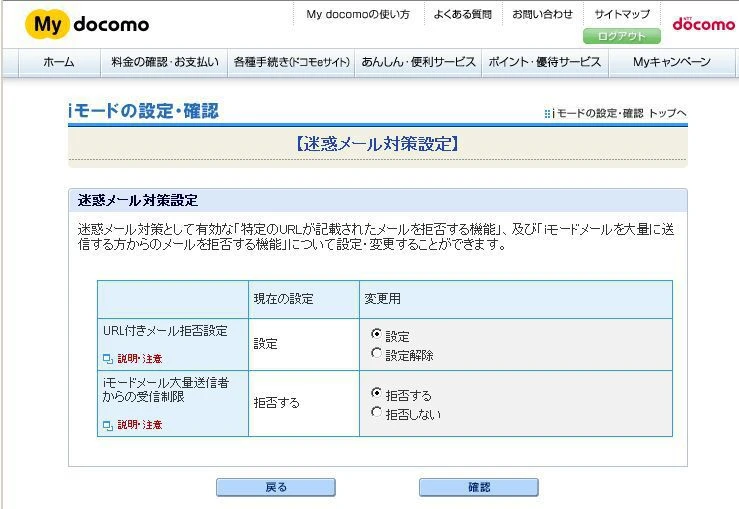Open よくある質問 link
This screenshot has width=739, height=509.
coord(463,15)
